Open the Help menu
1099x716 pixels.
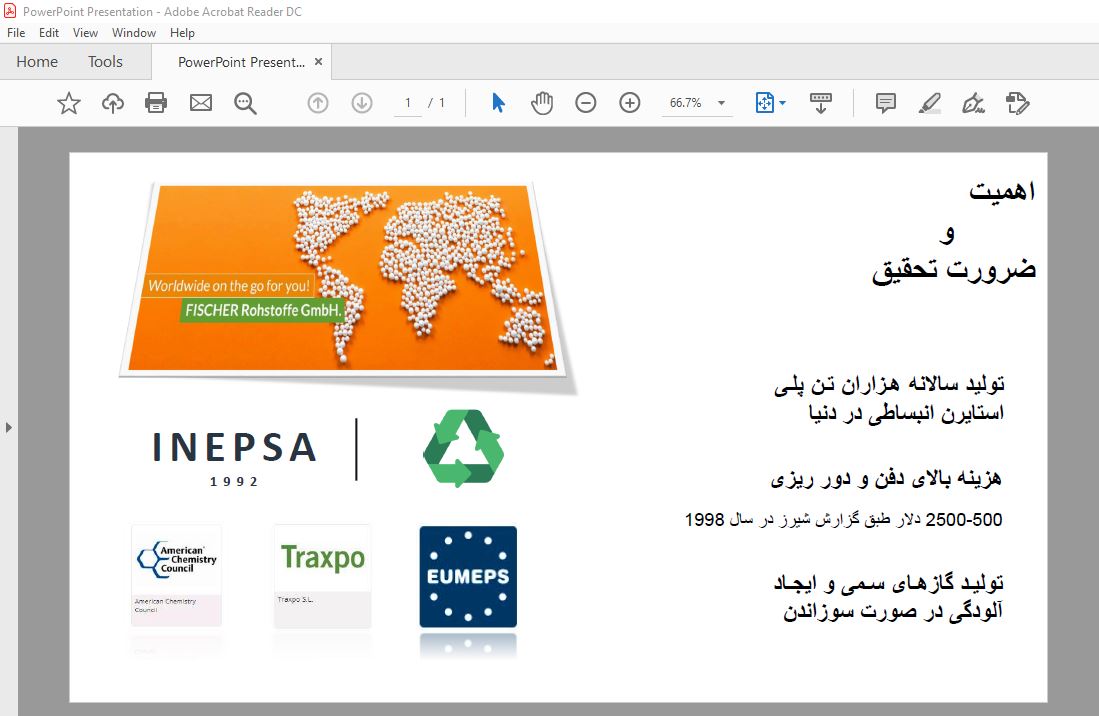(x=183, y=32)
